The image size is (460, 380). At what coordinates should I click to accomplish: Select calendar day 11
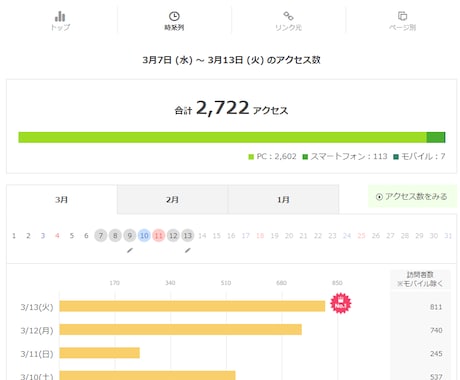(x=159, y=236)
